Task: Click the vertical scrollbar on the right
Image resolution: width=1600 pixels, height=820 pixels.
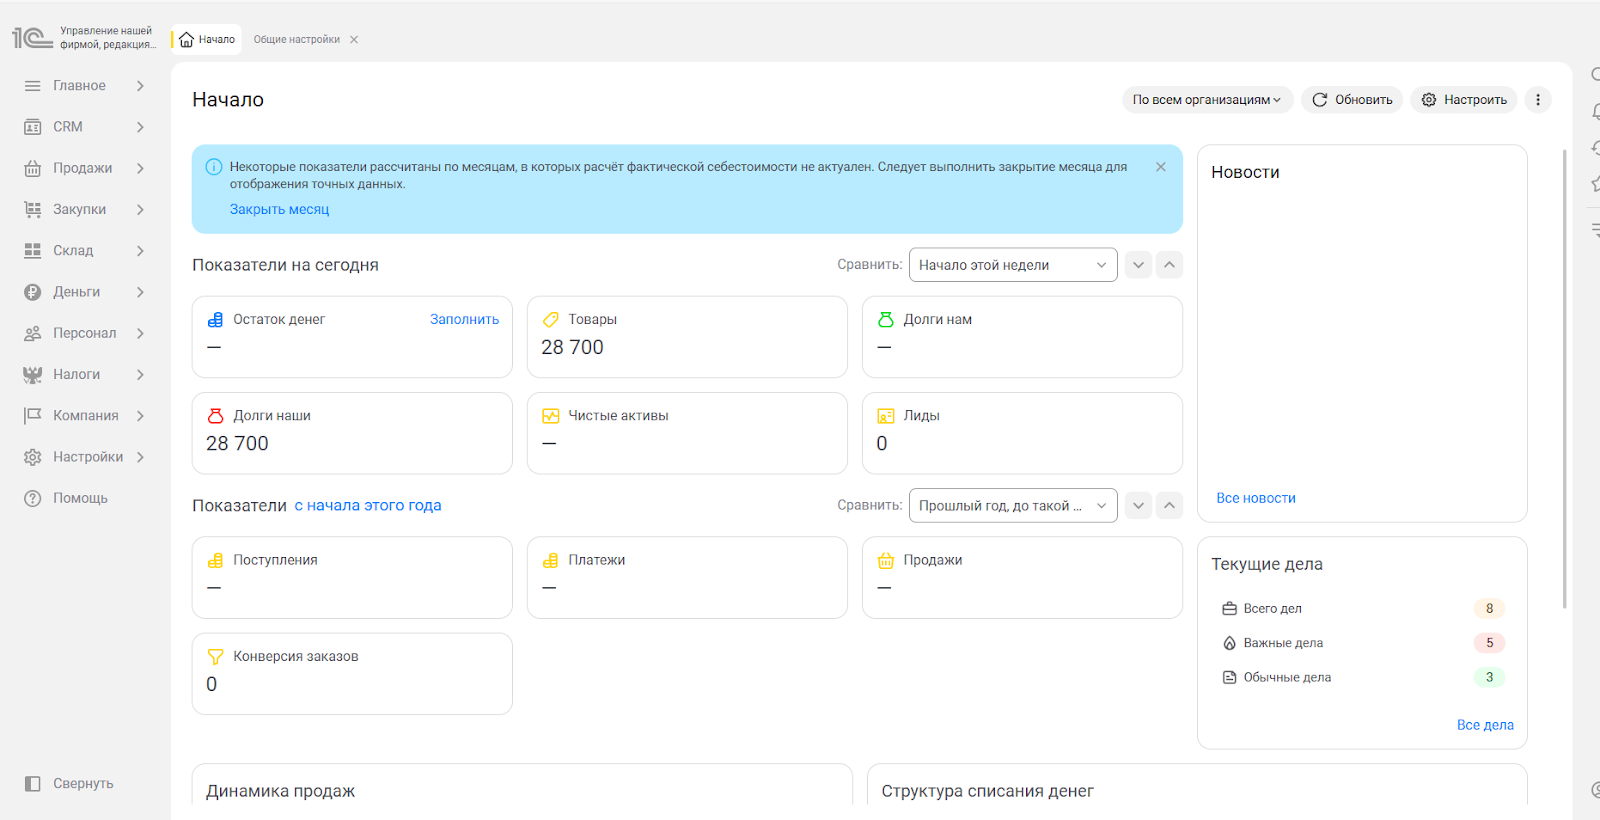Action: [1564, 380]
